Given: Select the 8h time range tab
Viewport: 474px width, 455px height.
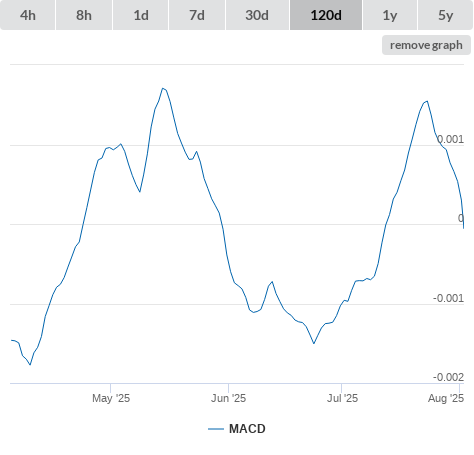Looking at the screenshot, I should pos(84,15).
